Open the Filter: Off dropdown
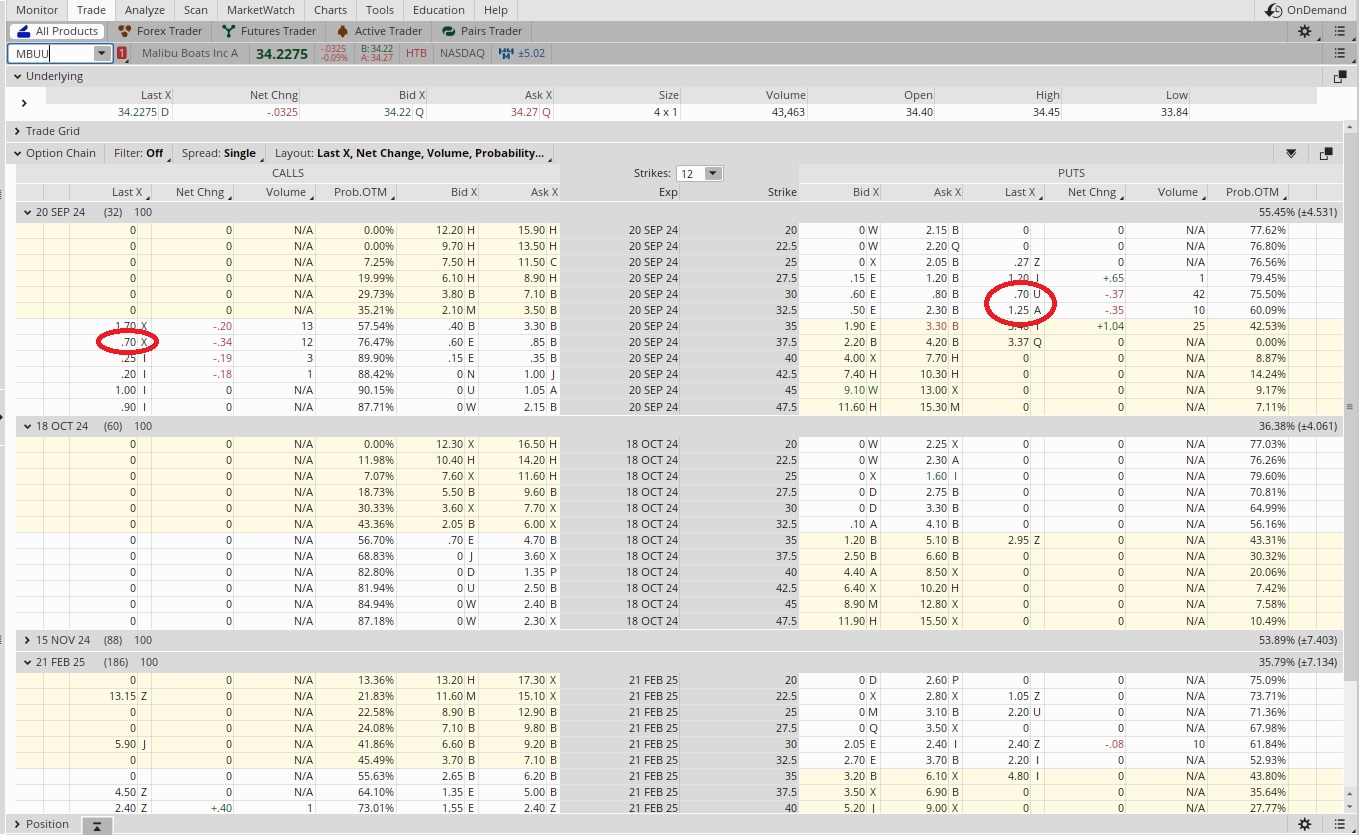This screenshot has width=1359, height=835. (x=141, y=154)
